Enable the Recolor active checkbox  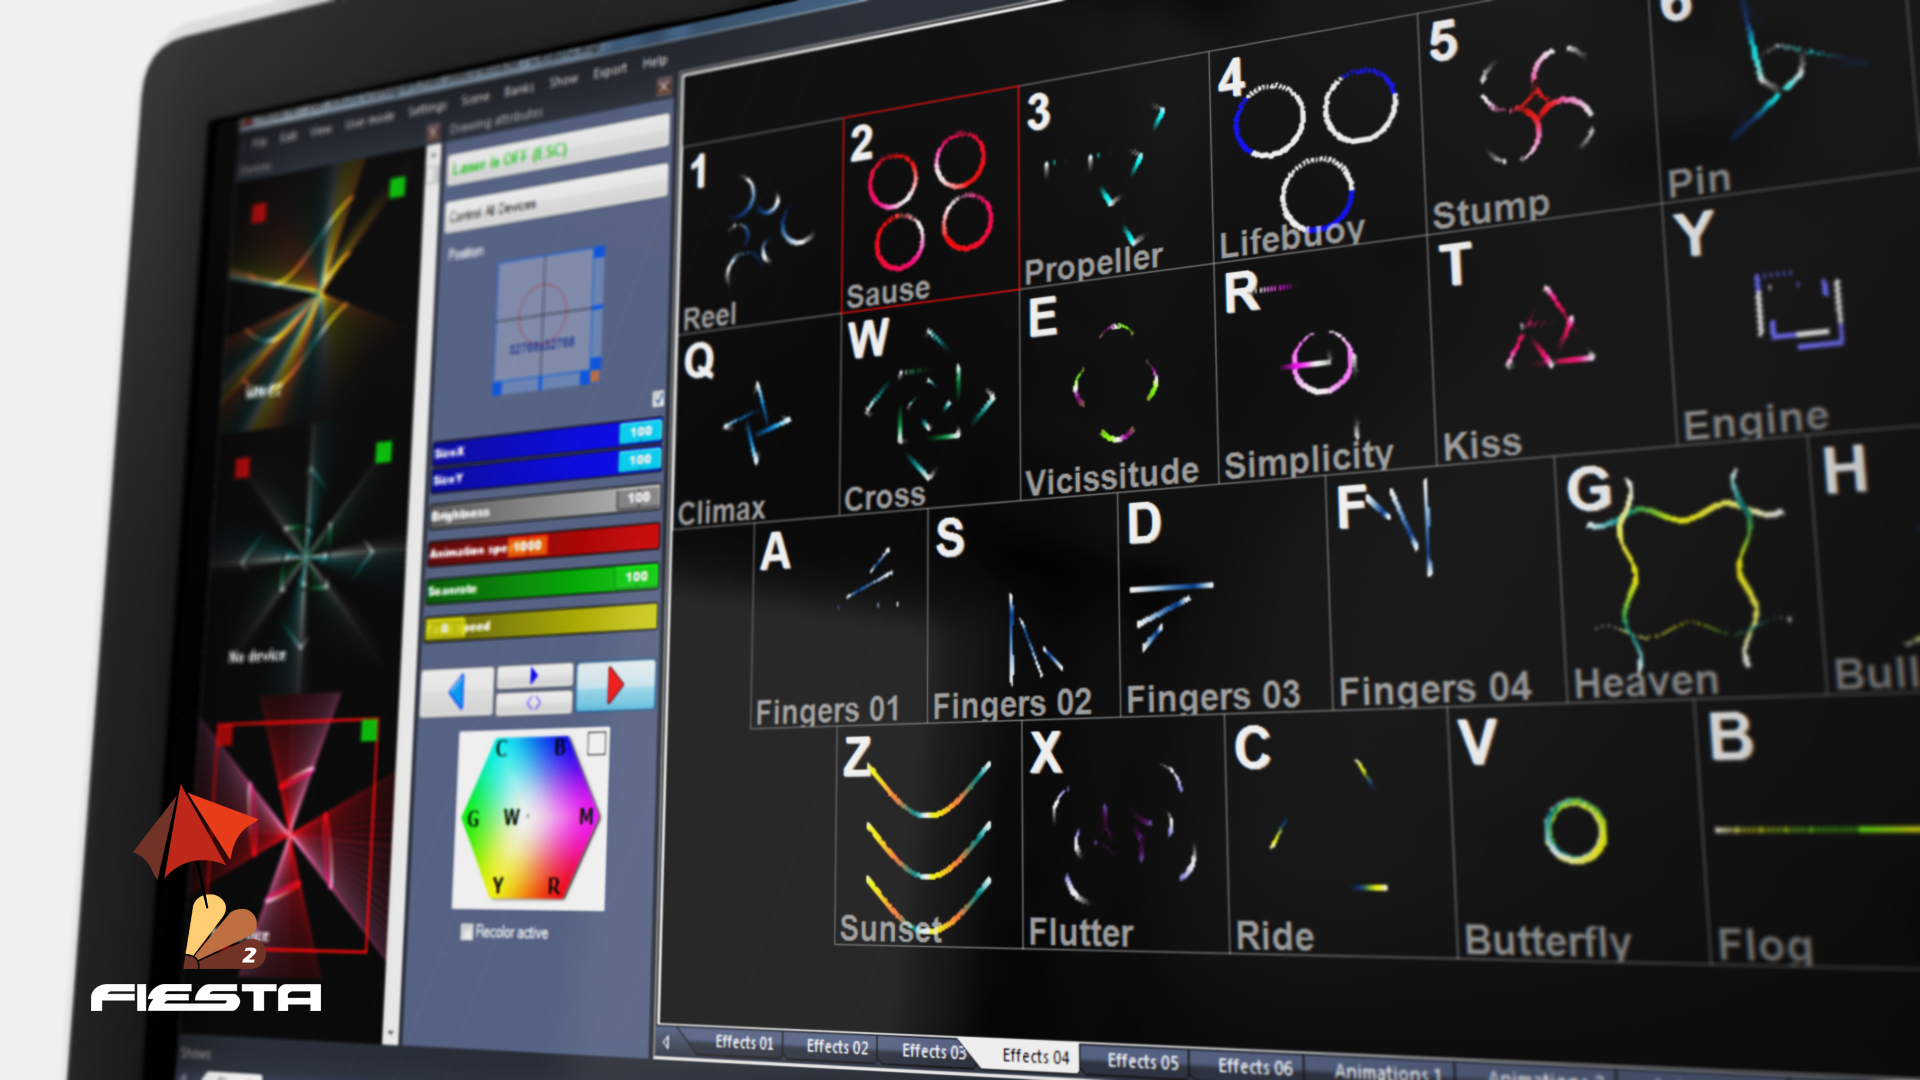click(x=466, y=932)
